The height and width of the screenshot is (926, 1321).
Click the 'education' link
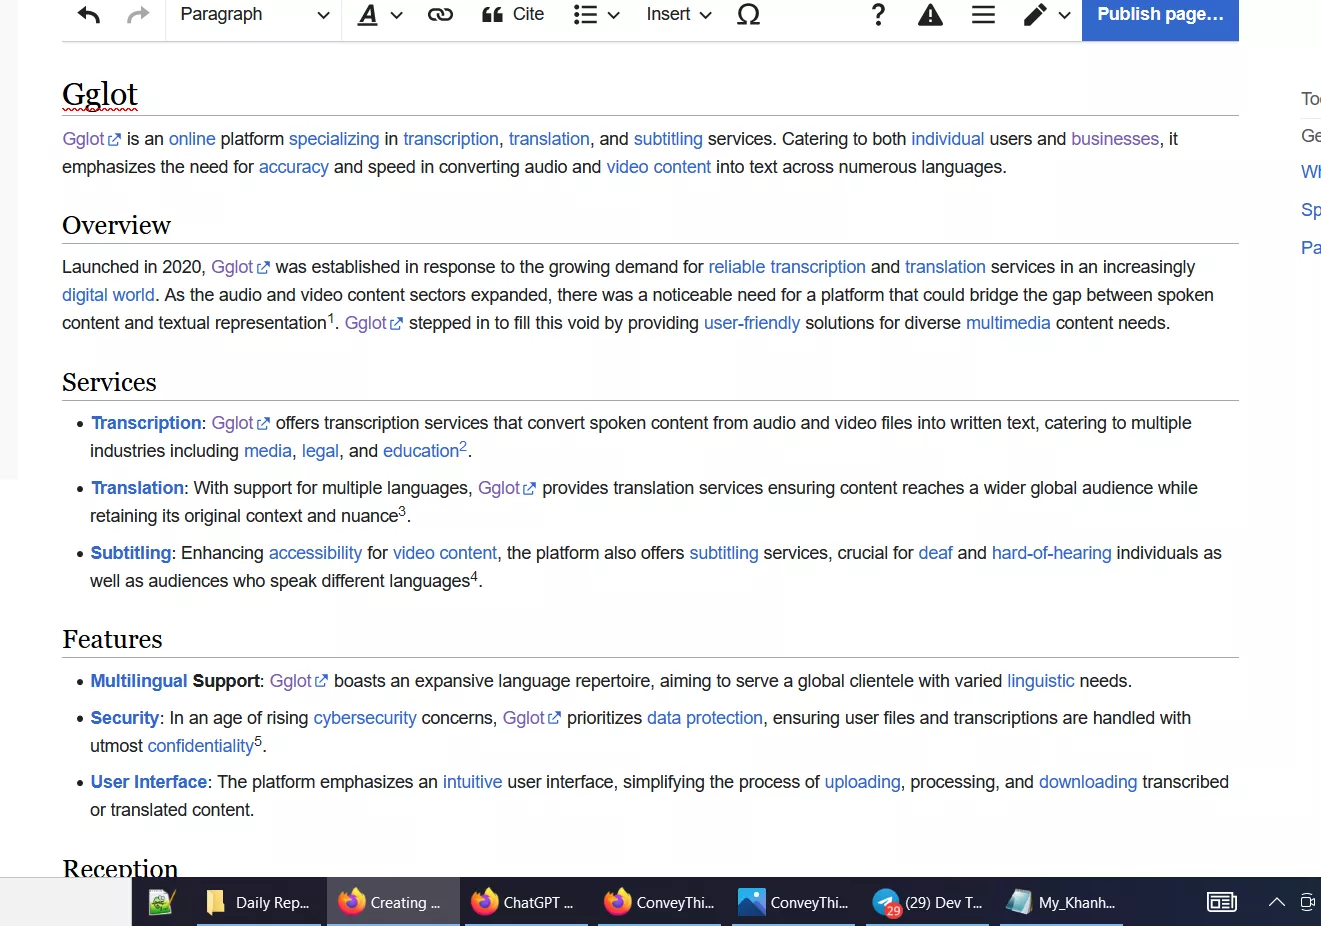coord(421,451)
